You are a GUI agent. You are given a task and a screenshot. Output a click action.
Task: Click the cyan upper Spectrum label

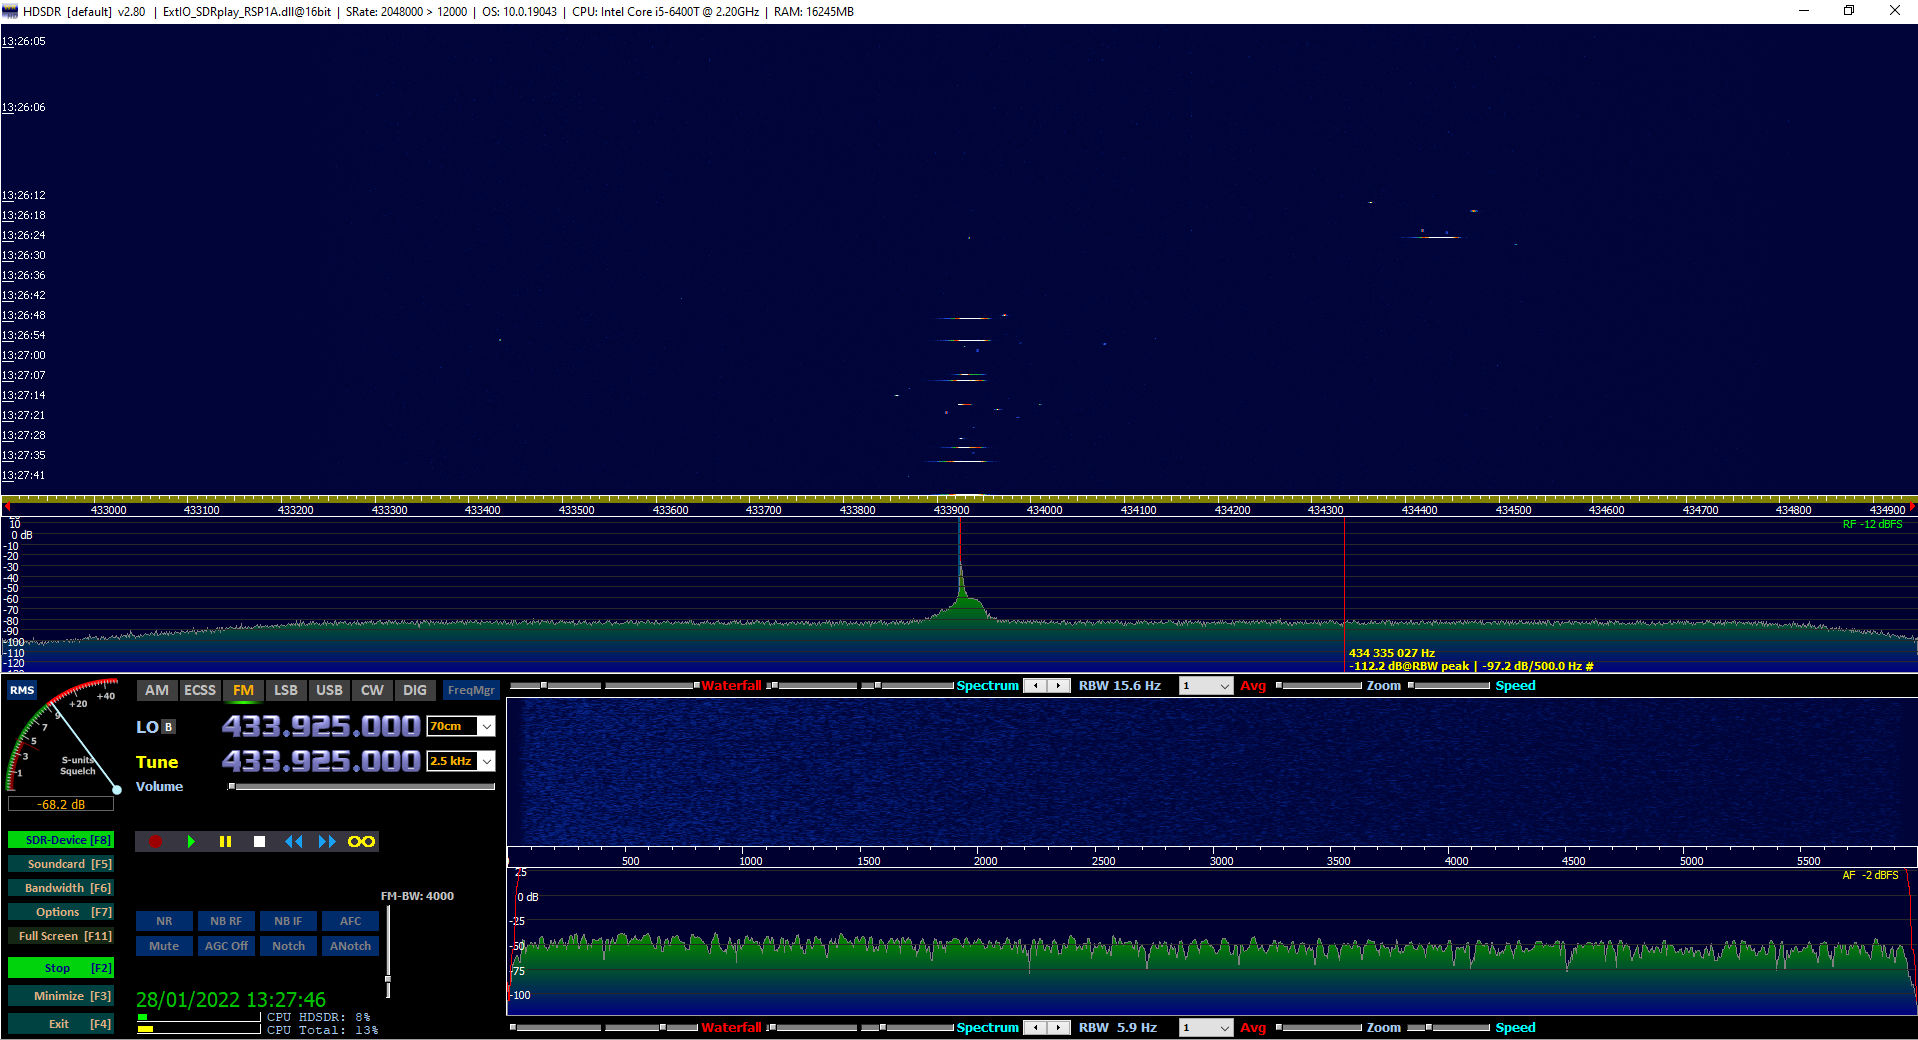pyautogui.click(x=987, y=686)
